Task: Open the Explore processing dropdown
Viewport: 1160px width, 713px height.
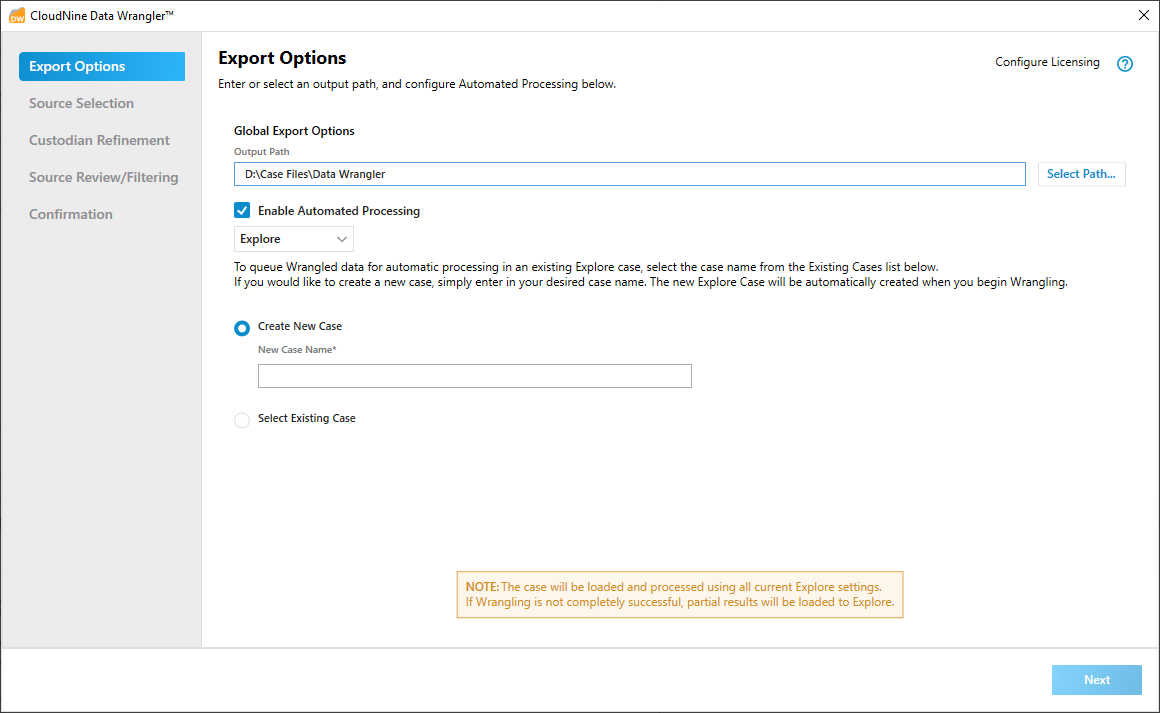Action: pos(294,239)
